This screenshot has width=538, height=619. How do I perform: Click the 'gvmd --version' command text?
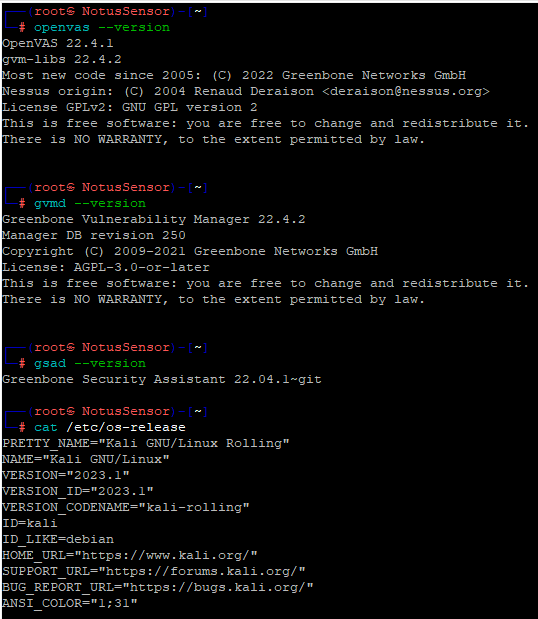[90, 204]
